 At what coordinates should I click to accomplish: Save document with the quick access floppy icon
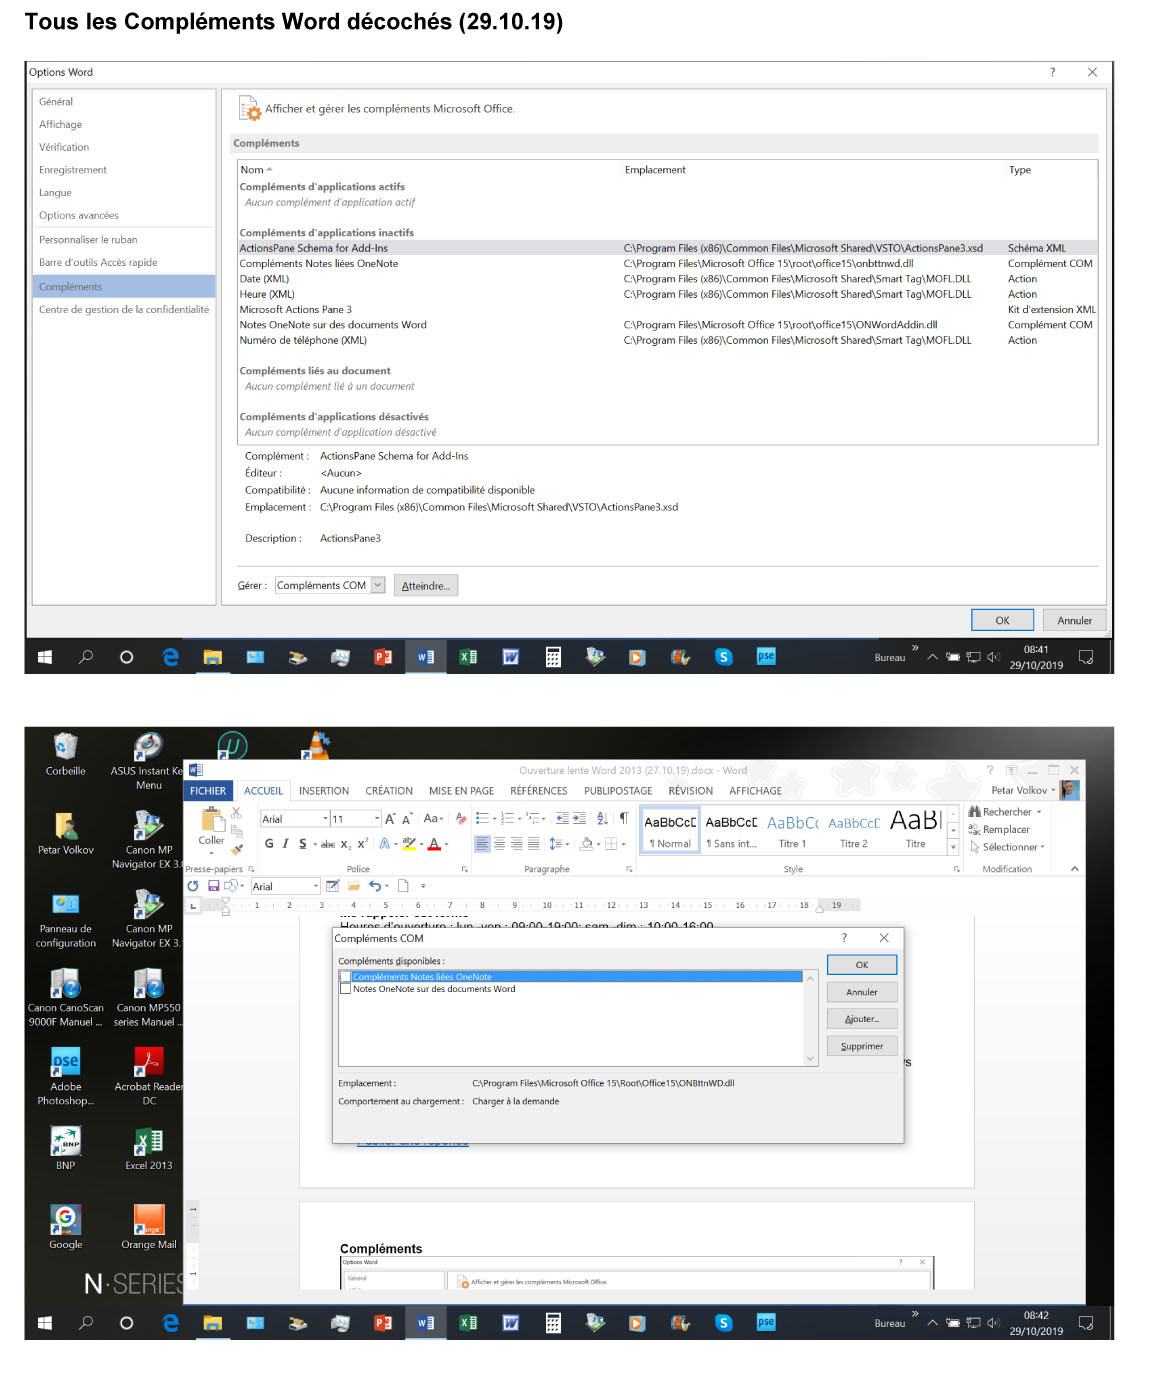(x=213, y=886)
